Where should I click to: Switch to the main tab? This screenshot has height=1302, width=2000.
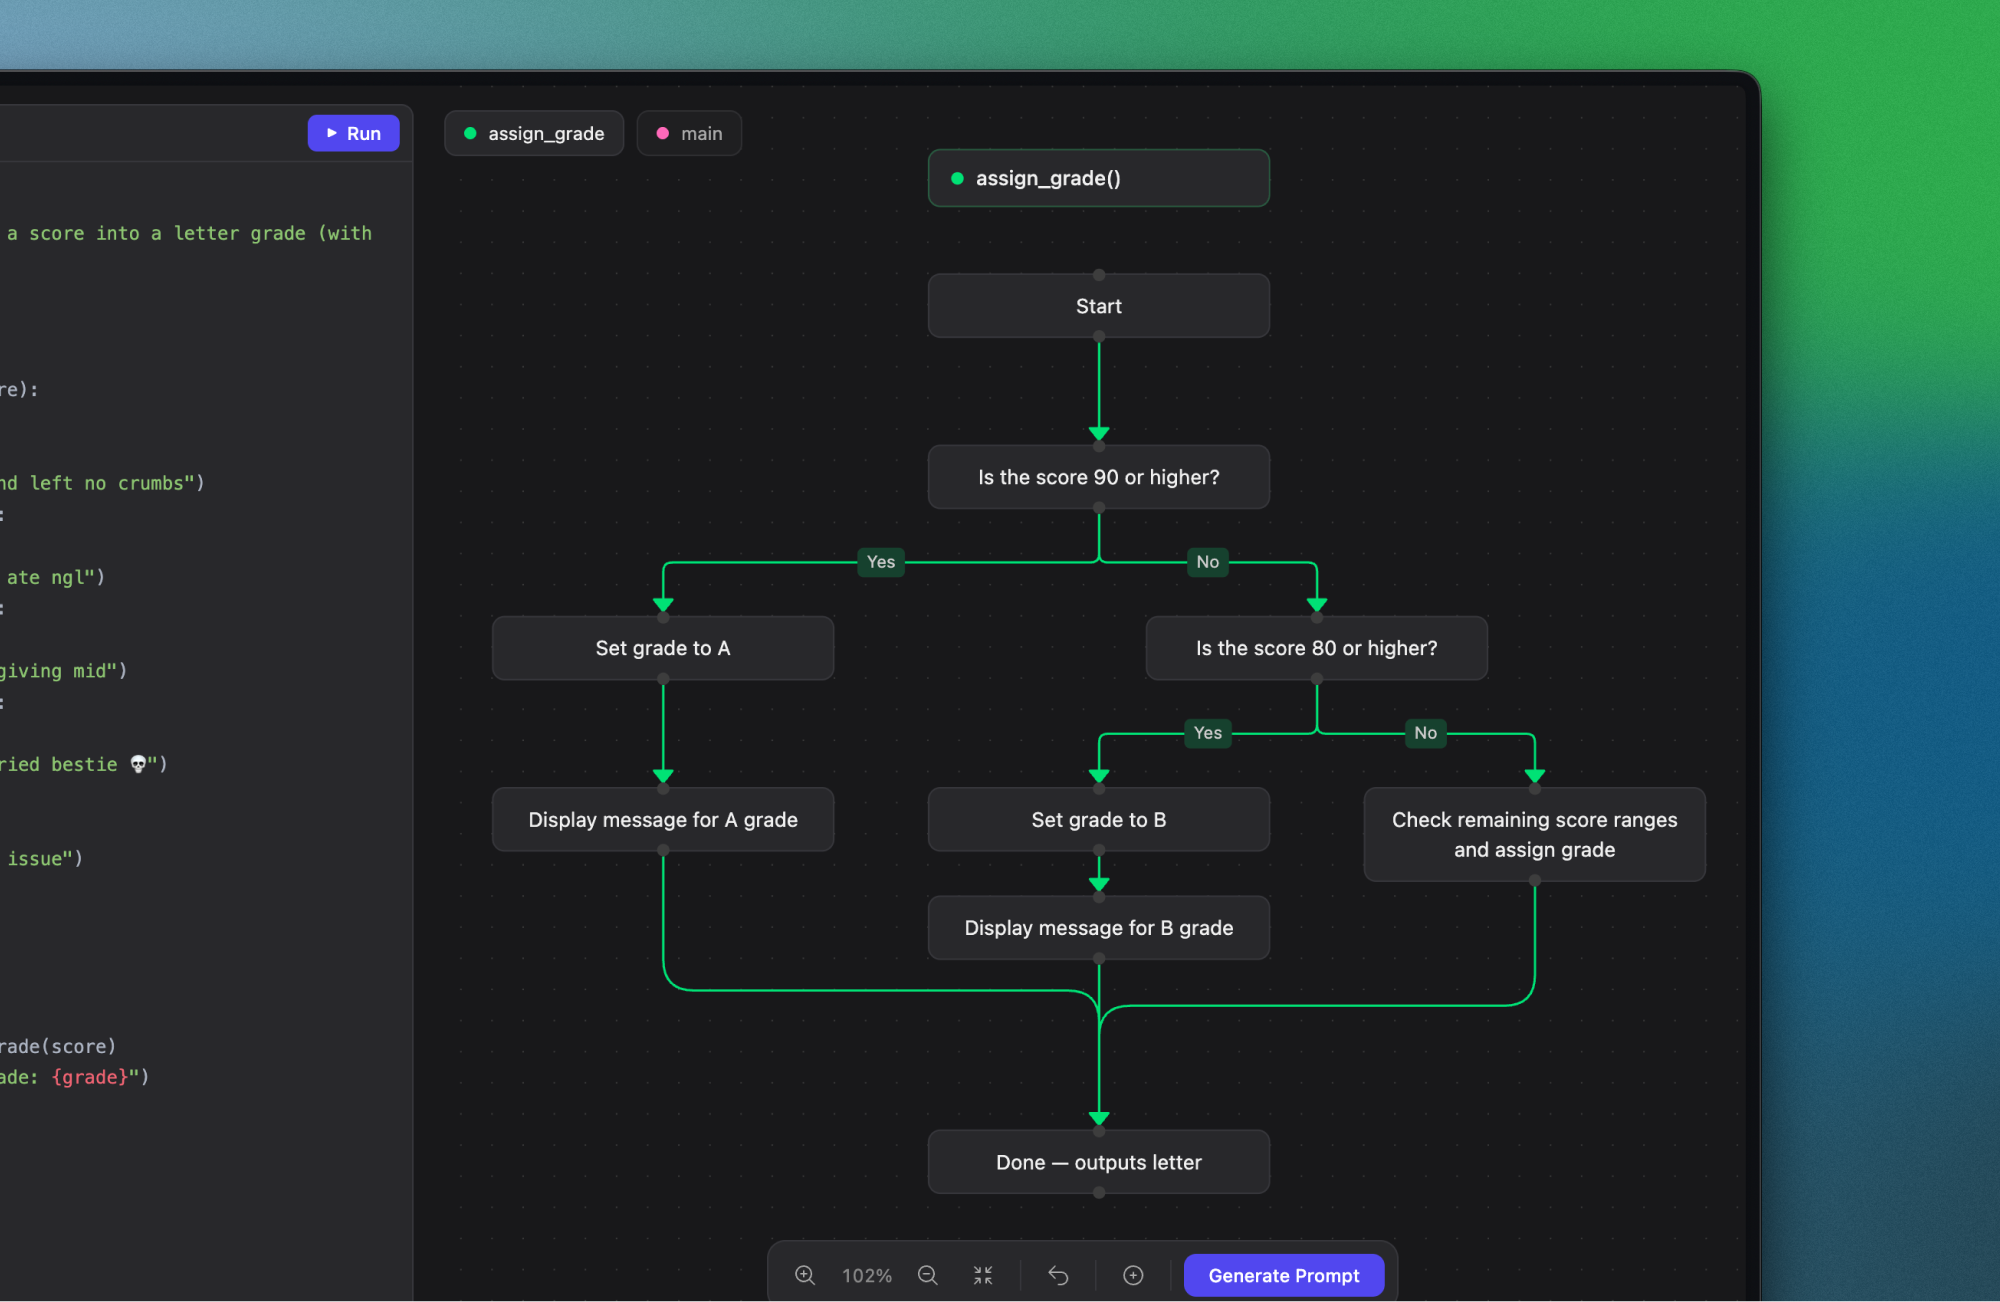(689, 133)
